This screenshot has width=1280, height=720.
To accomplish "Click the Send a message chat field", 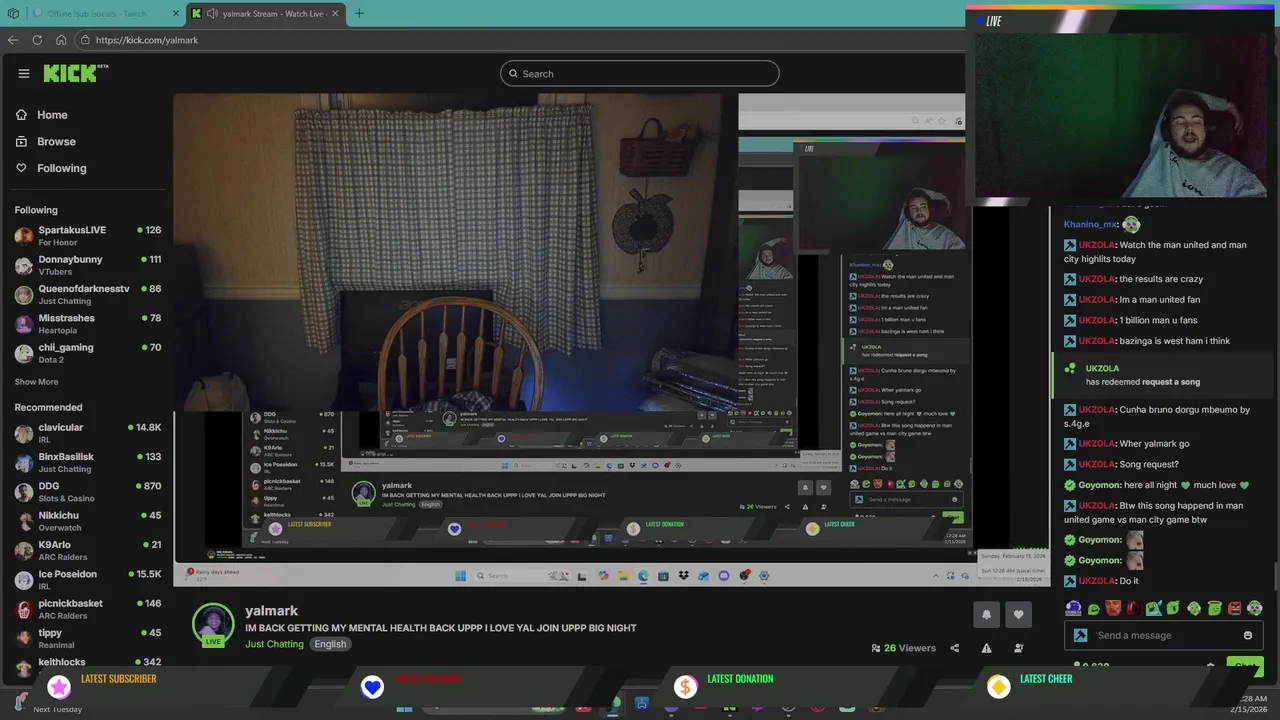I will tap(1164, 635).
